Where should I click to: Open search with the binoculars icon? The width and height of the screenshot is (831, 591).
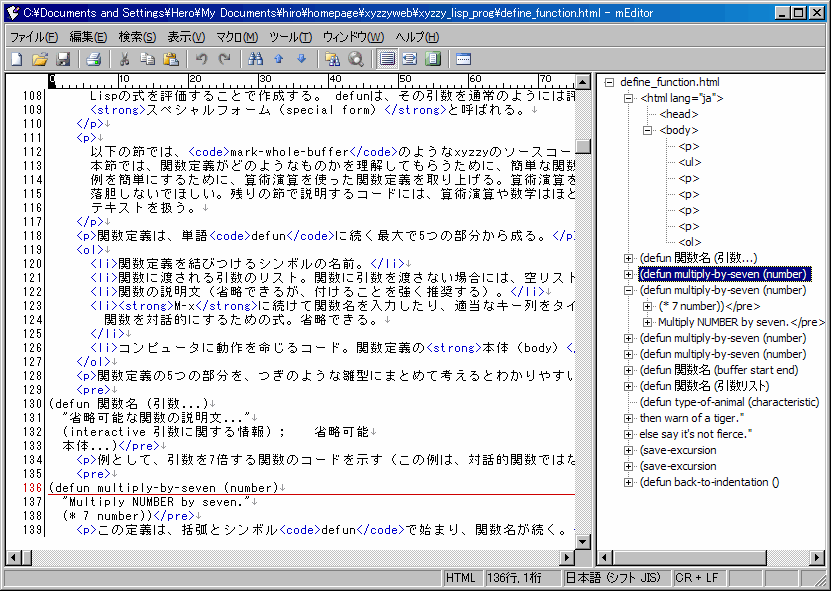[x=256, y=59]
